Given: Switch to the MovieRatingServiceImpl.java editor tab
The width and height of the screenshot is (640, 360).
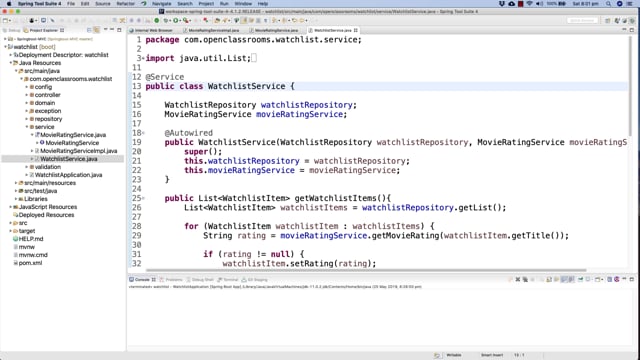Looking at the screenshot, I should tap(211, 30).
